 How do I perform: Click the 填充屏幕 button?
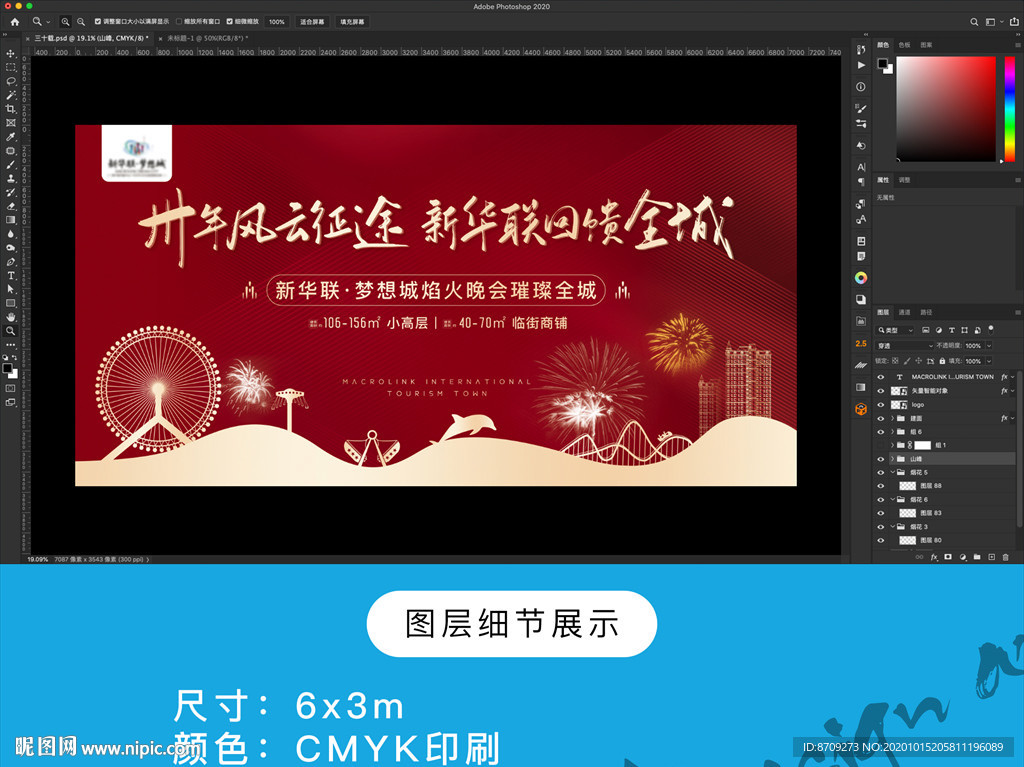pos(352,22)
